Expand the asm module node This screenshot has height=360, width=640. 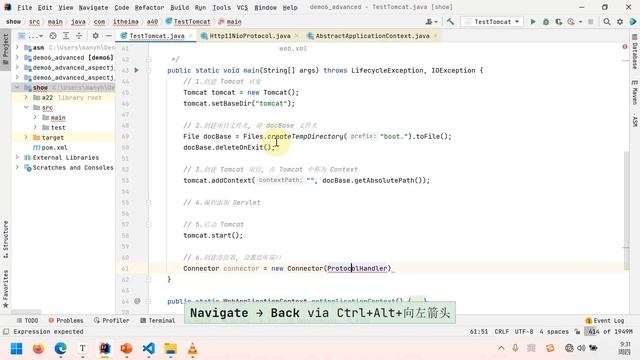point(17,48)
